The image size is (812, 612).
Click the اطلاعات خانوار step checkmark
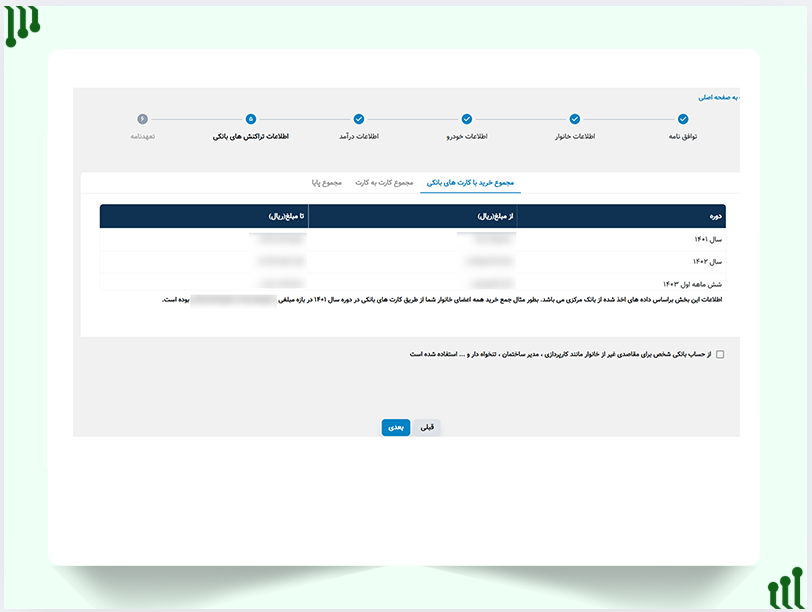[x=575, y=119]
